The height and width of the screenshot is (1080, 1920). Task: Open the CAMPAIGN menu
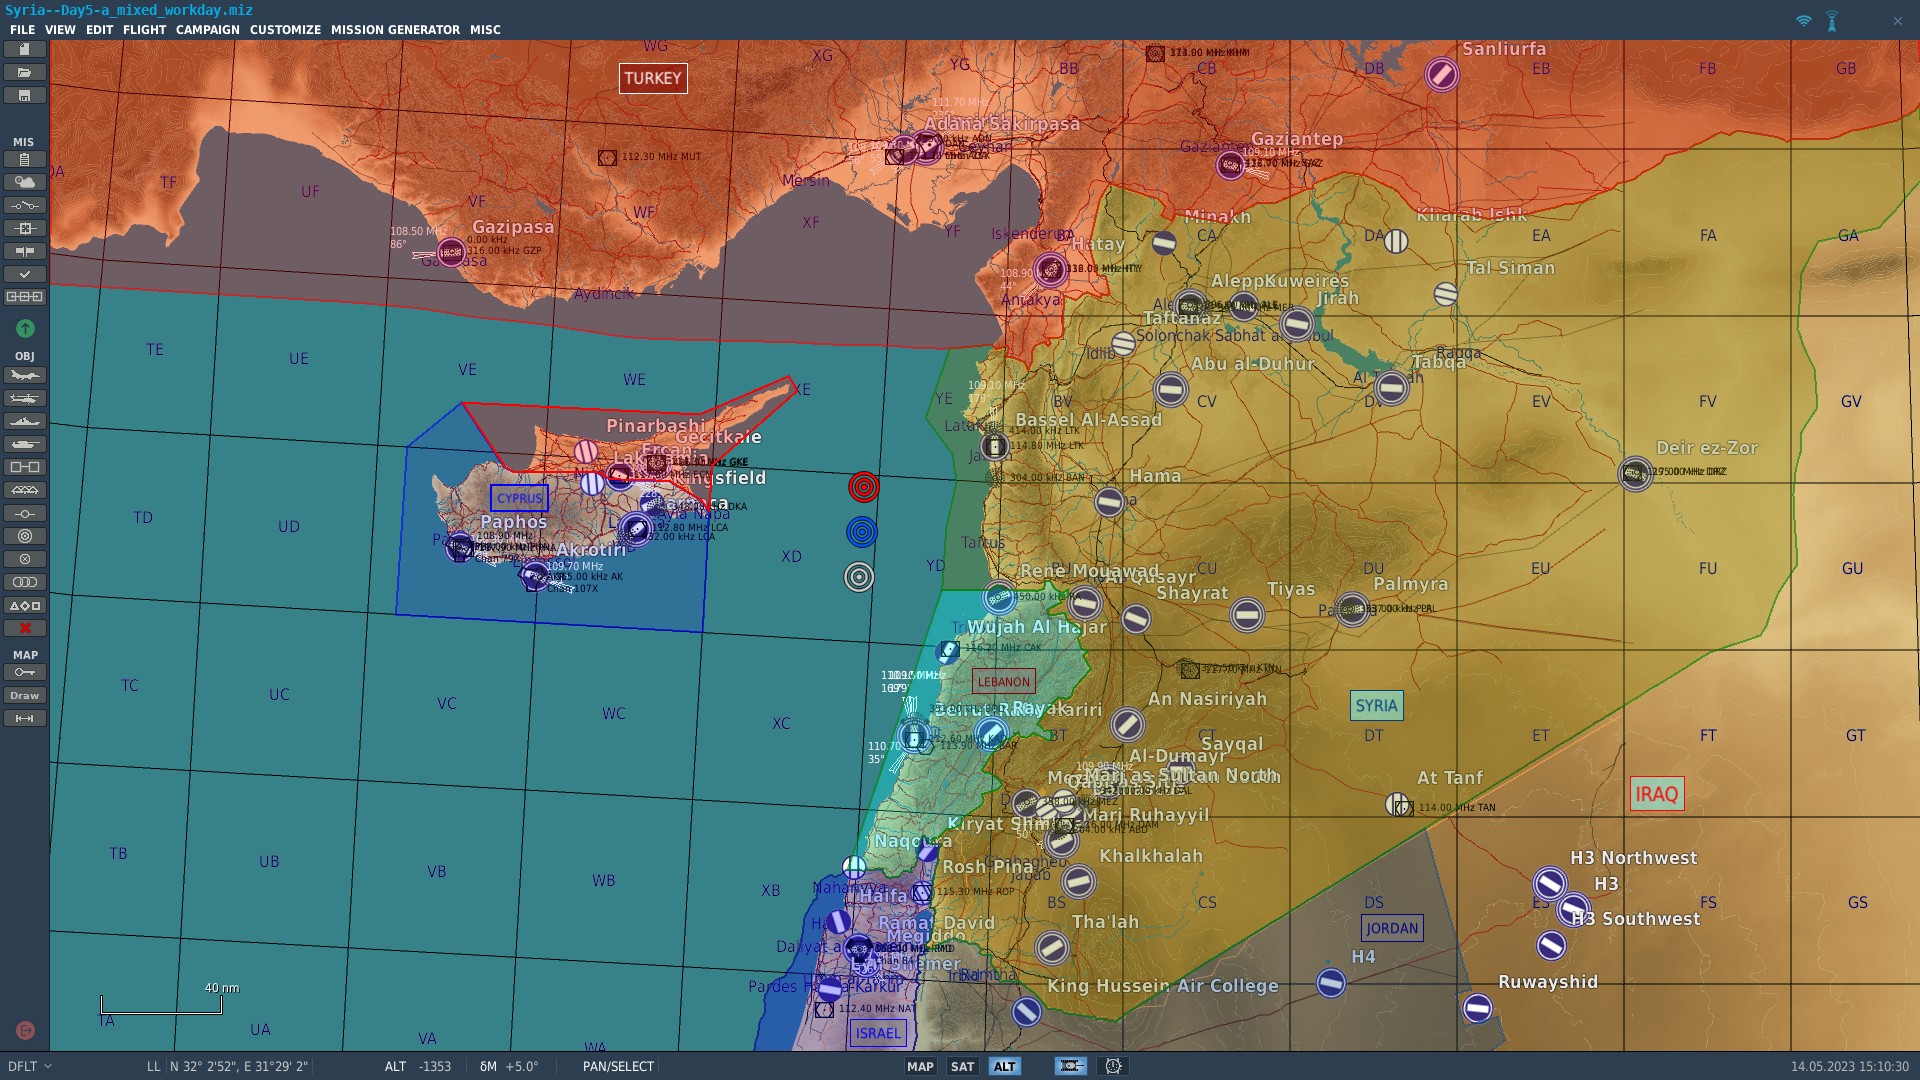208,30
